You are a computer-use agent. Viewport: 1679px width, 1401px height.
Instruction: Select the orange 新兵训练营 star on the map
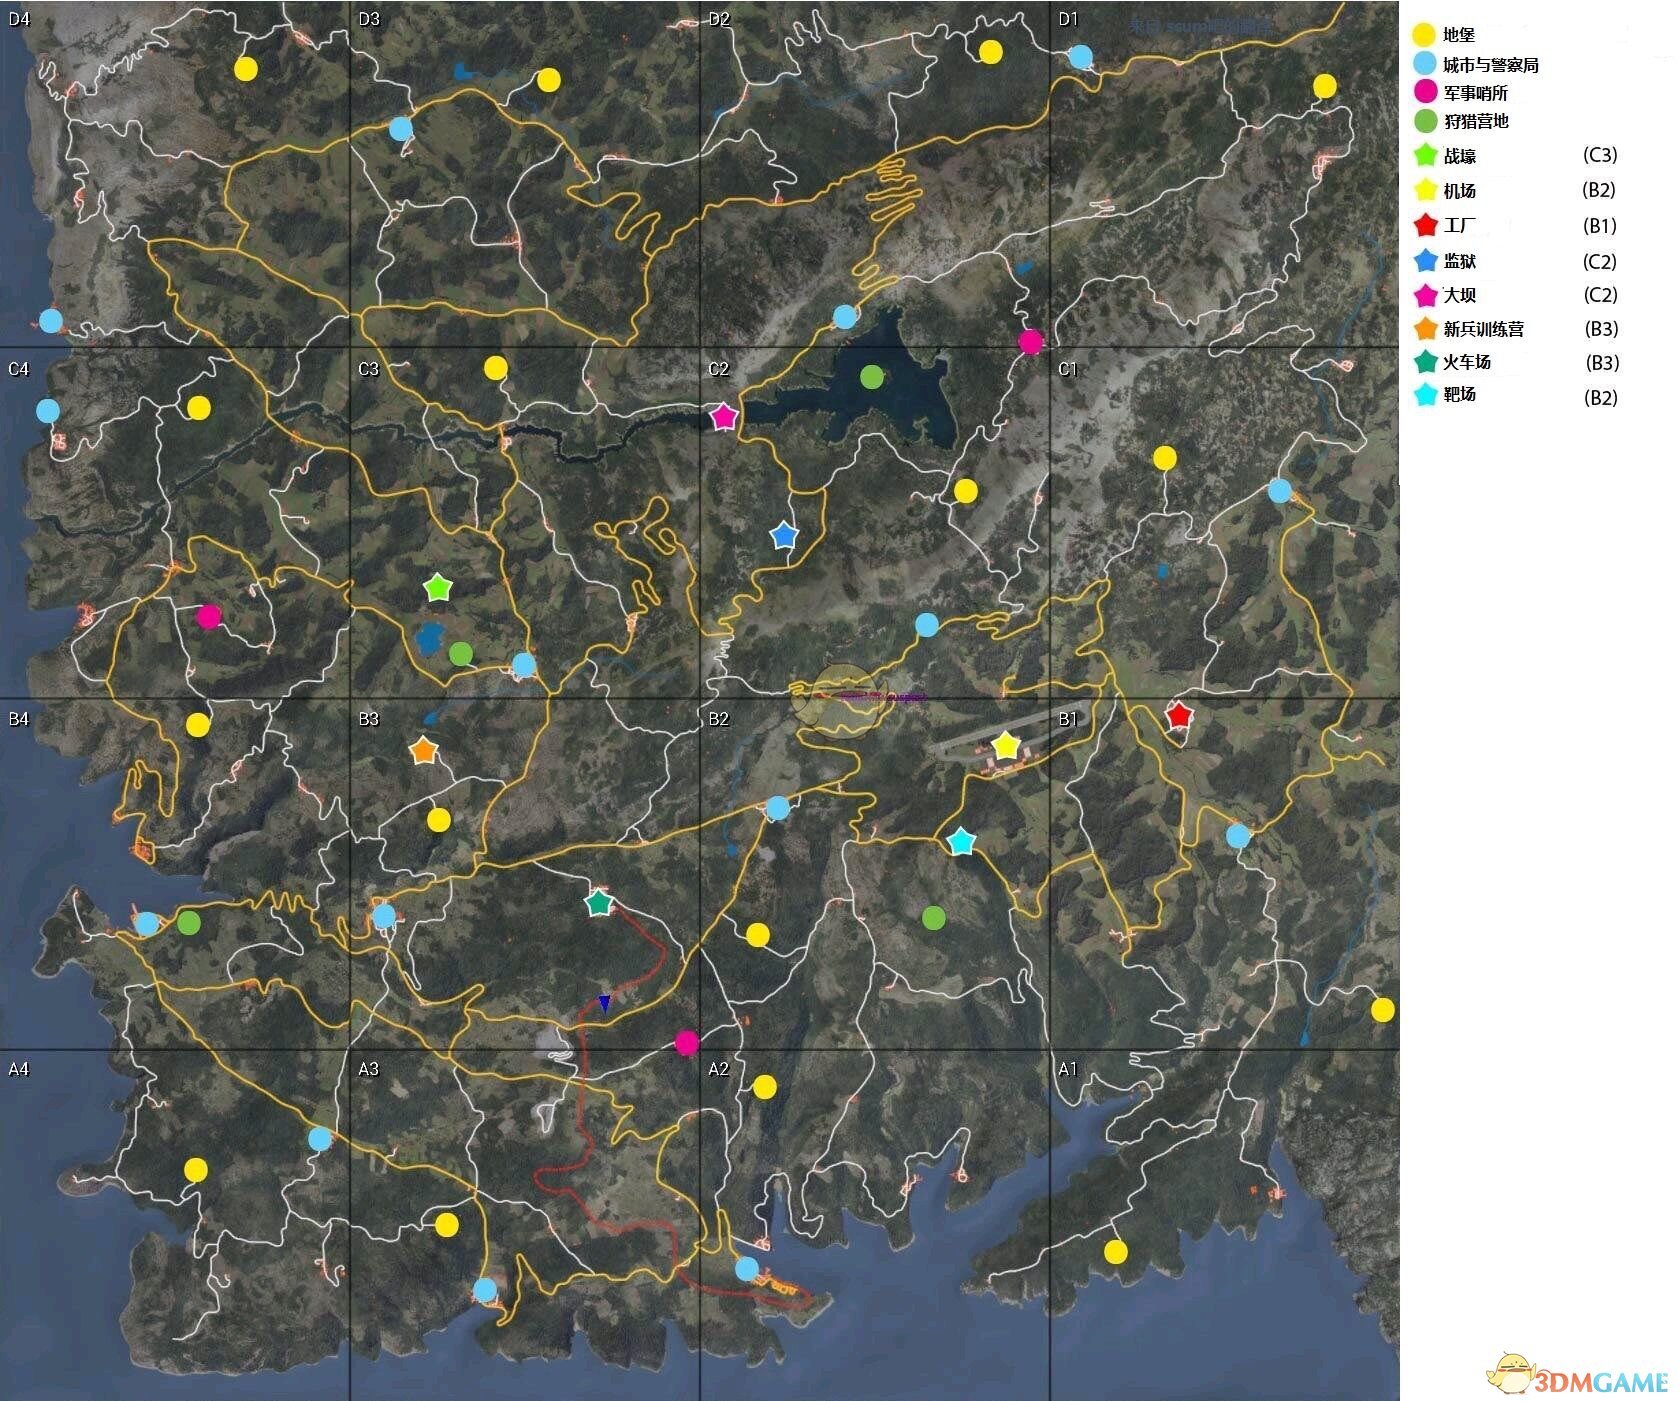(x=424, y=750)
